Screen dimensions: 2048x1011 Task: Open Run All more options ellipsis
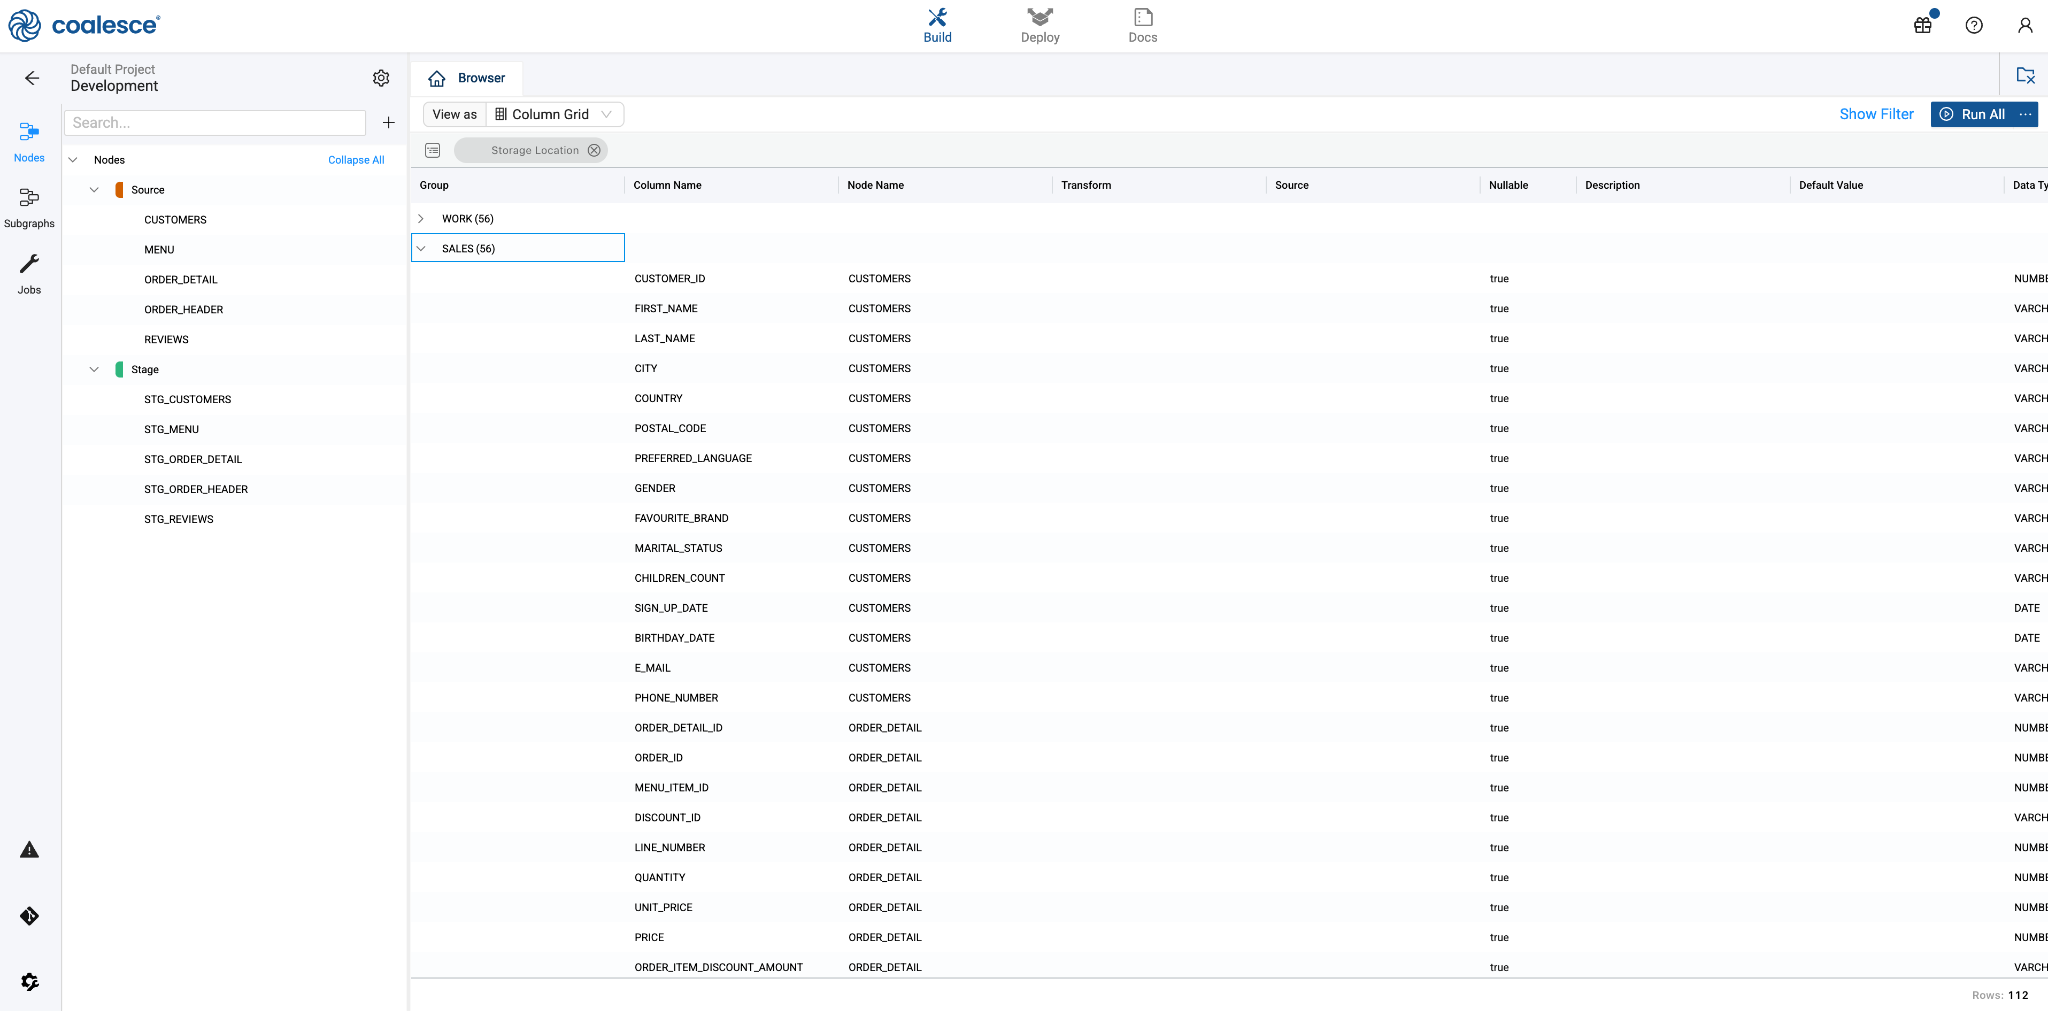2025,114
